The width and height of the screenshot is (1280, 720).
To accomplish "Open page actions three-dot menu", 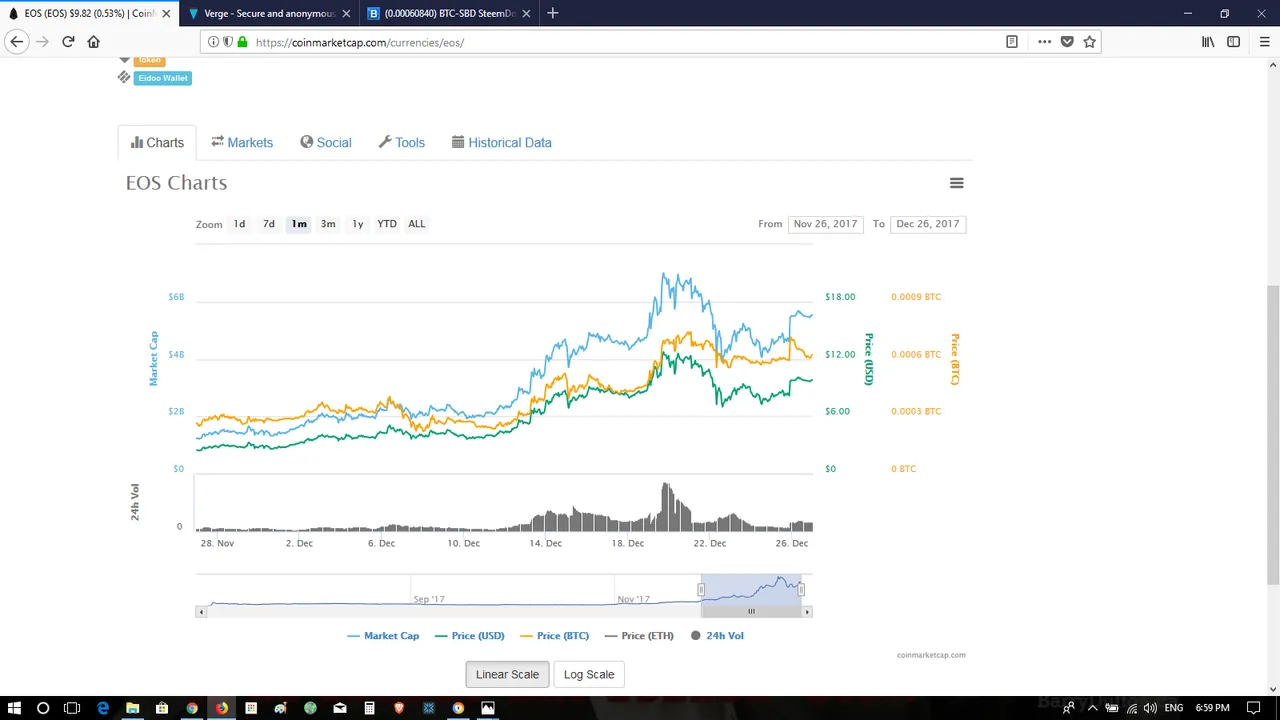I will click(1044, 42).
